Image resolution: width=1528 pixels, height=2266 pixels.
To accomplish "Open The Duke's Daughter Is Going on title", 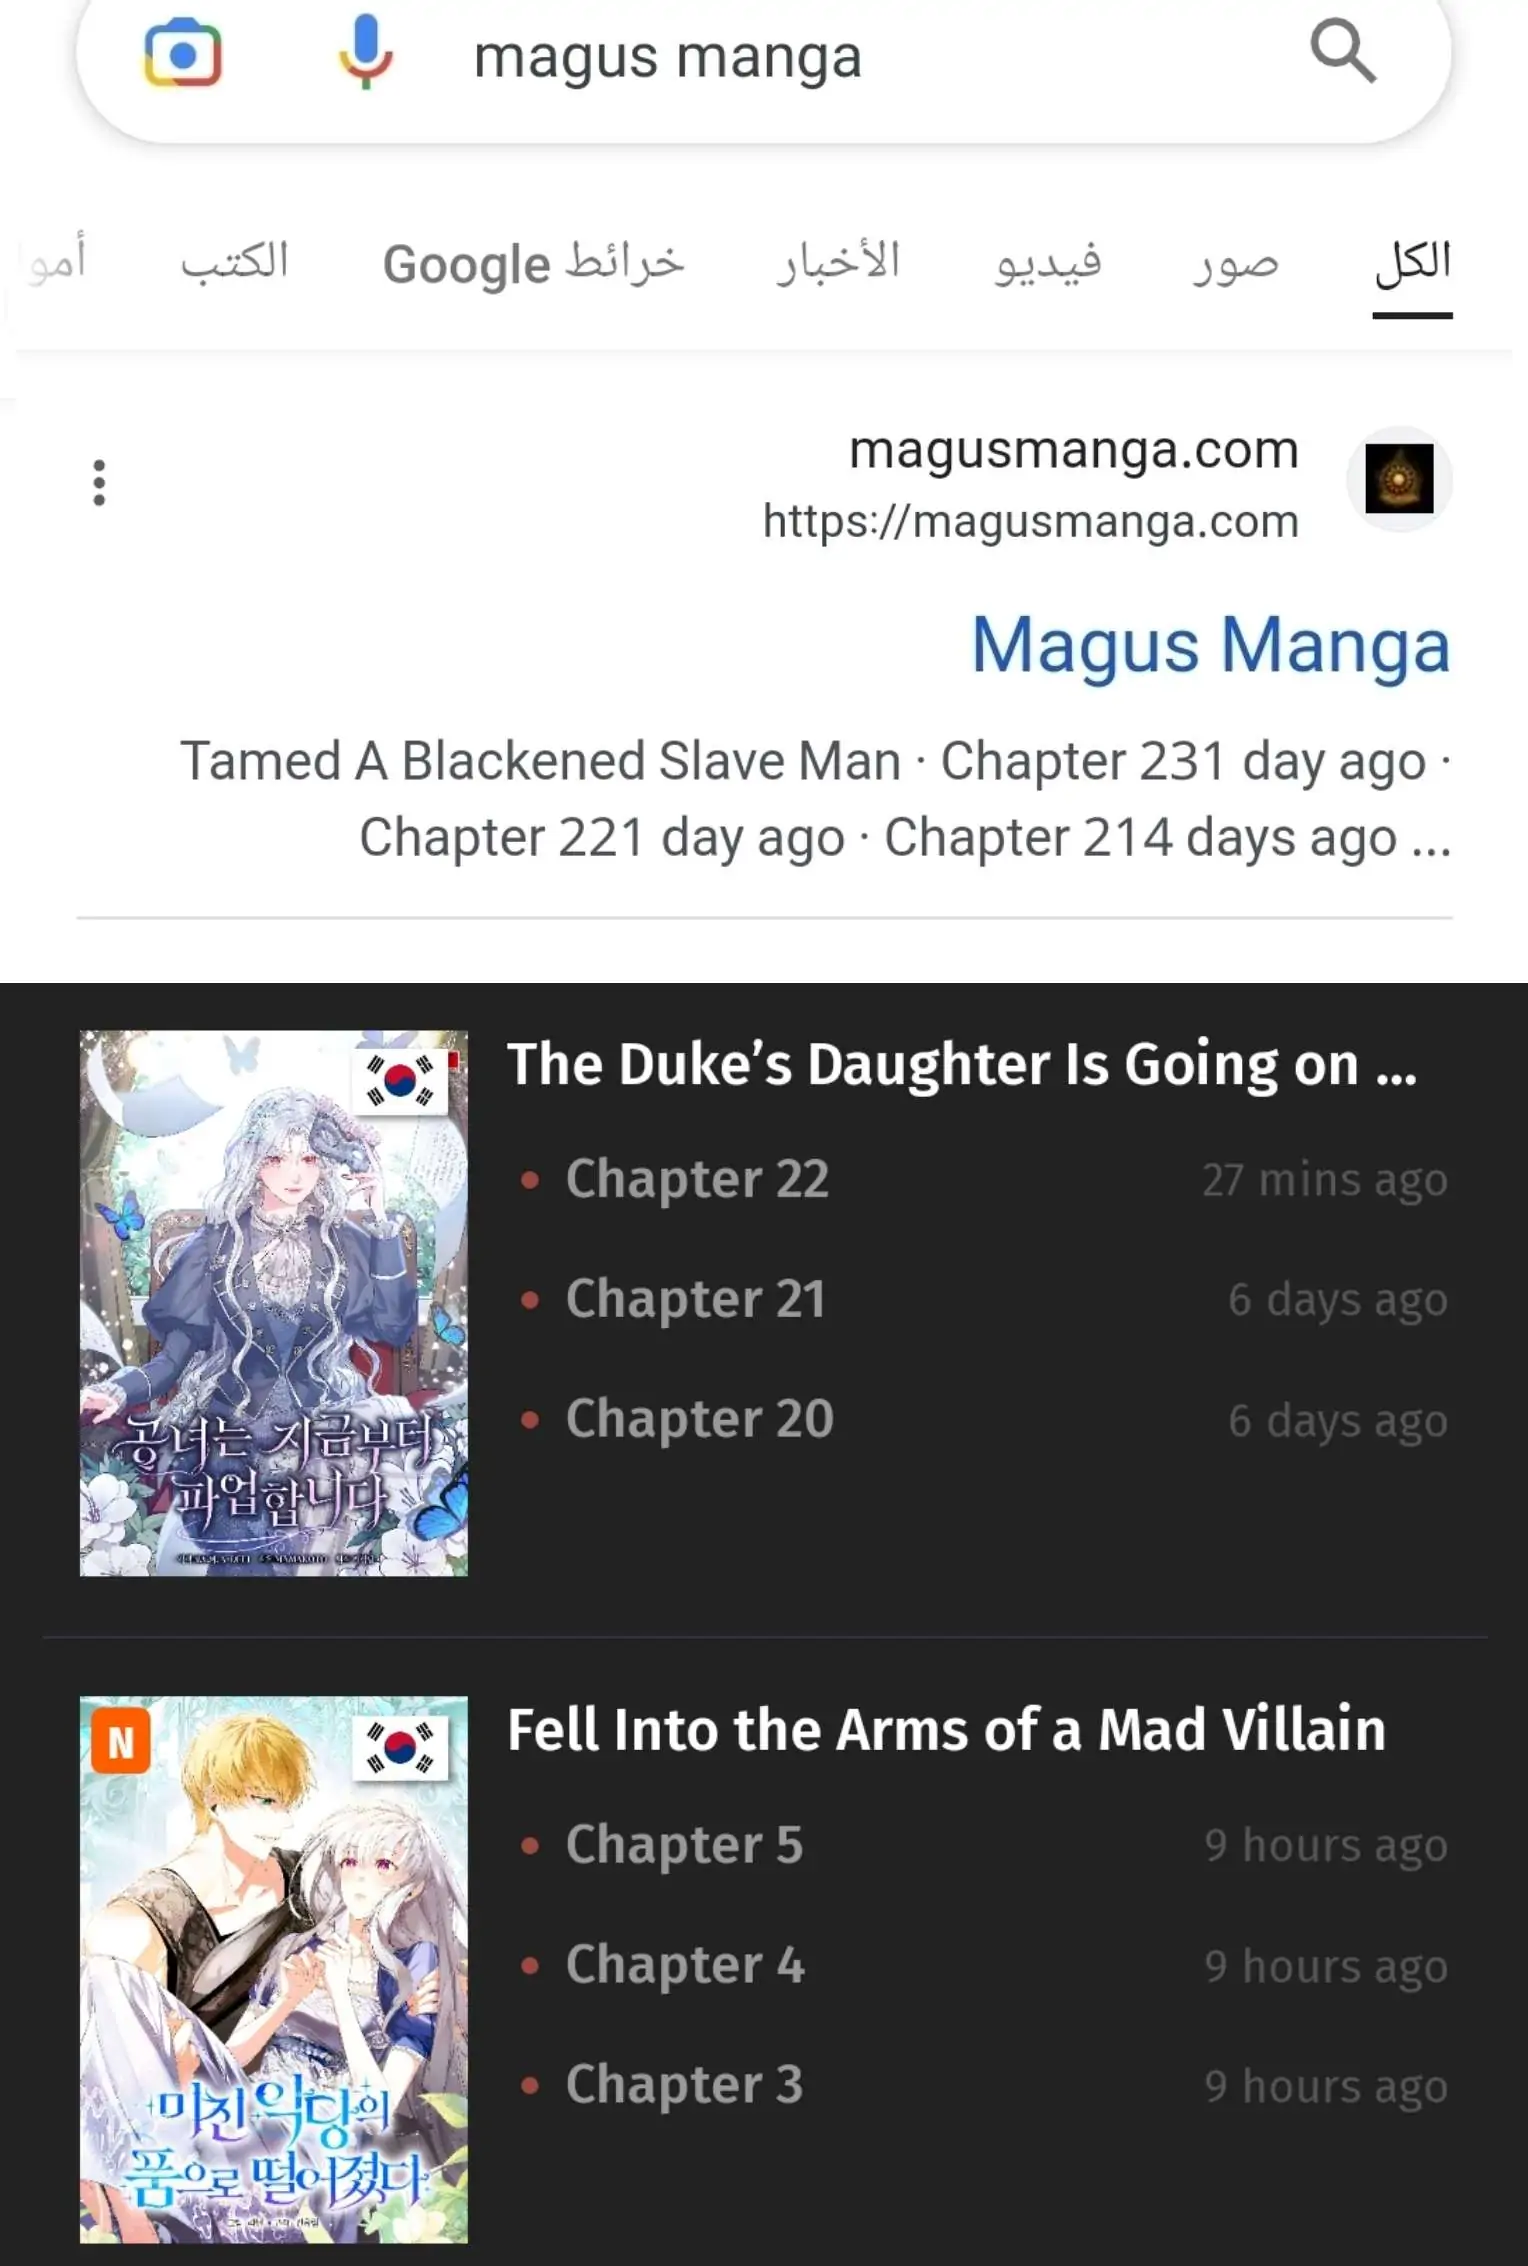I will click(962, 1064).
